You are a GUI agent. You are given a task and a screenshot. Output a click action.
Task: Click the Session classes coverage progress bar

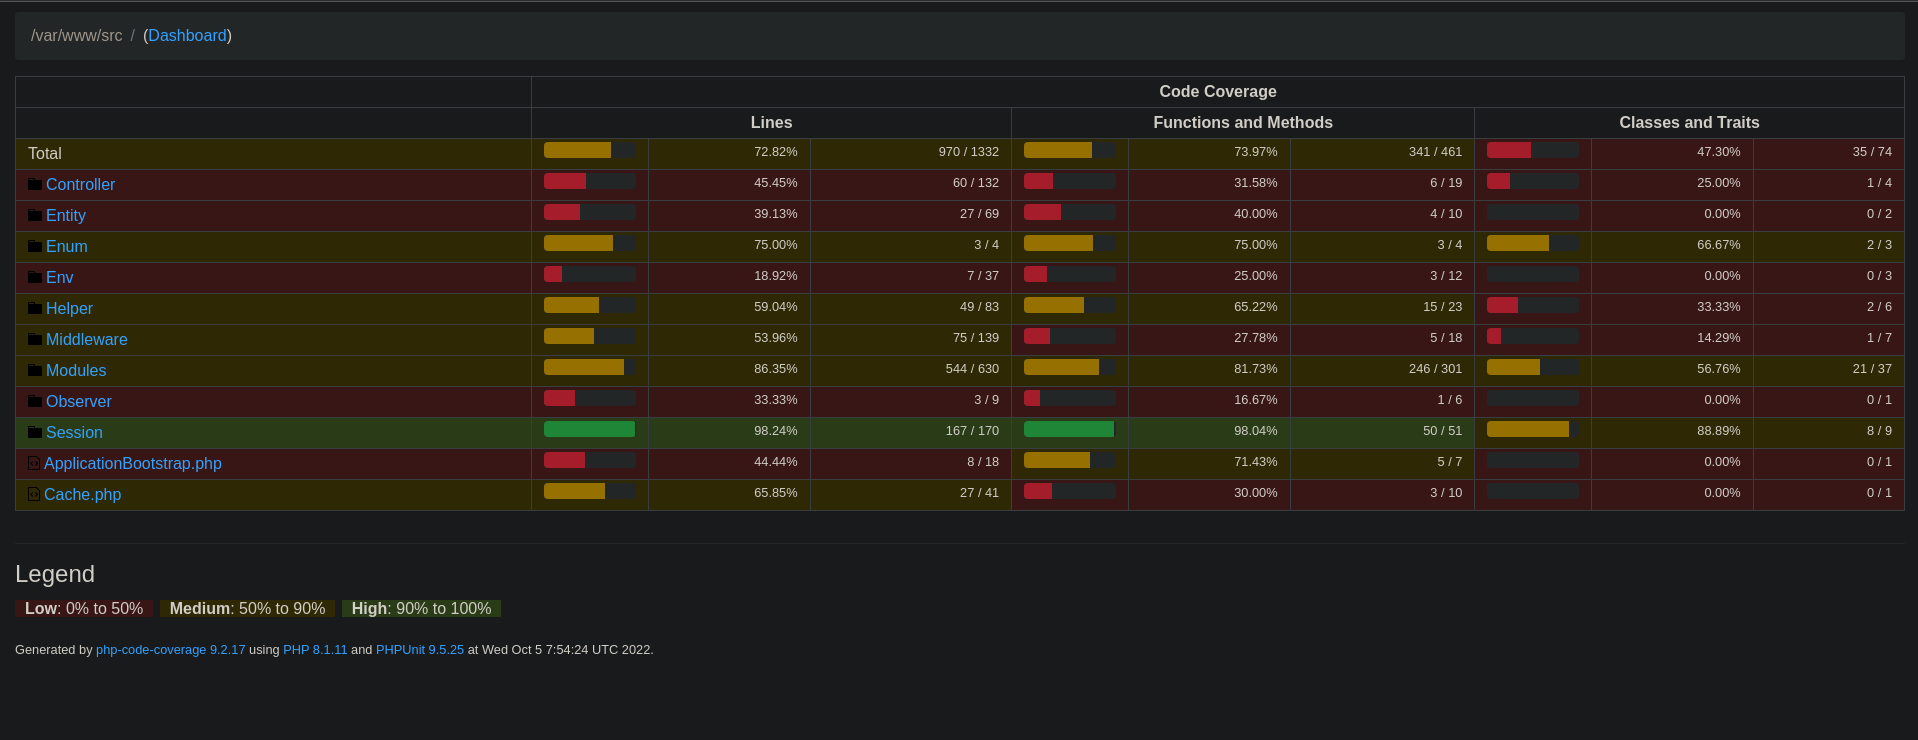click(1533, 429)
